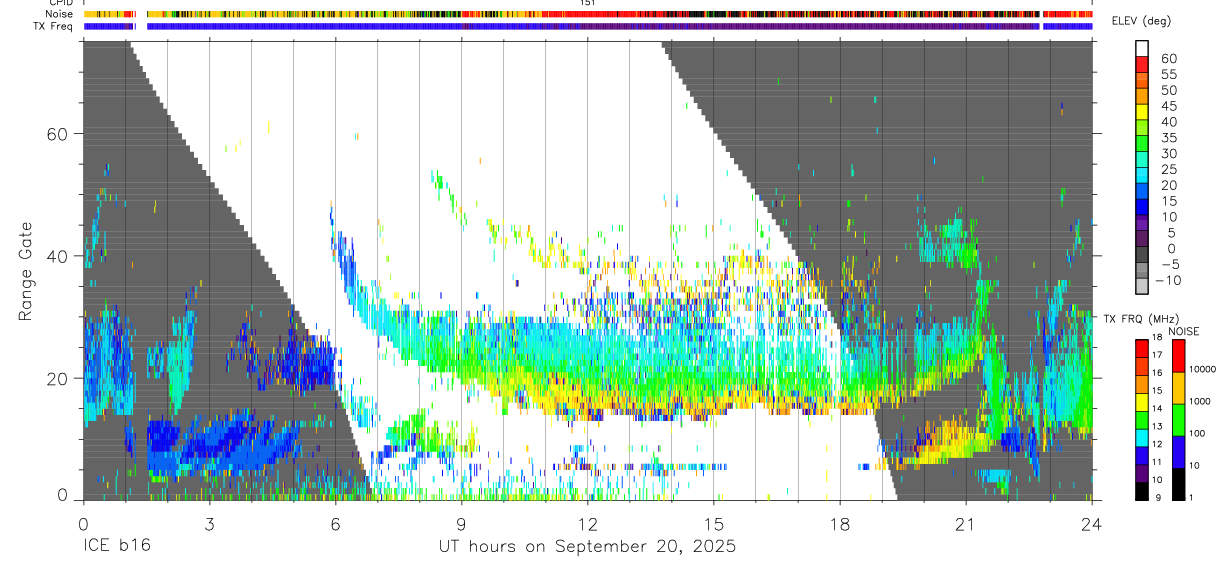Click the 'TX Freq' strip label at top left
The height and width of the screenshot is (567, 1228).
pyautogui.click(x=54, y=26)
